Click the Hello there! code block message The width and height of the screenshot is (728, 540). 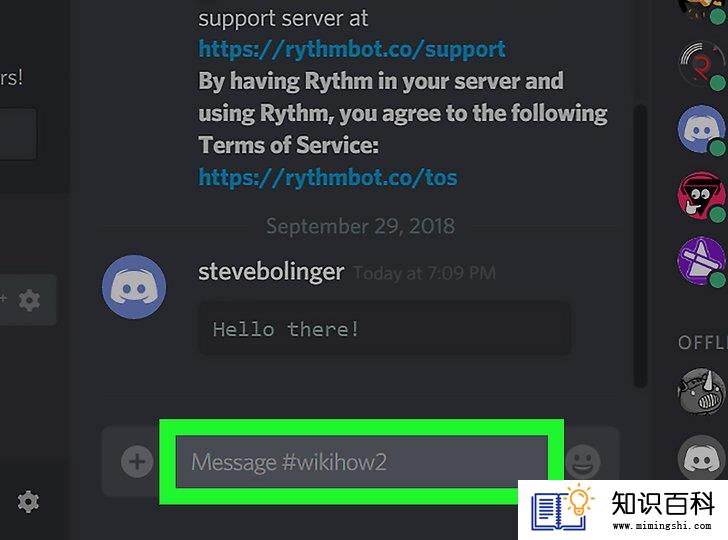(x=385, y=329)
